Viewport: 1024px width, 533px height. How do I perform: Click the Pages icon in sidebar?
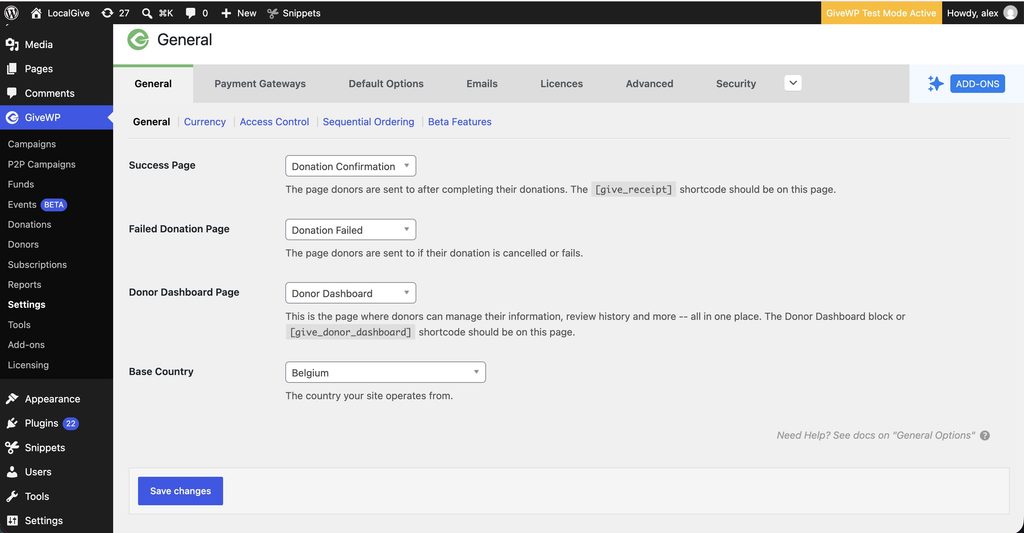(x=12, y=69)
